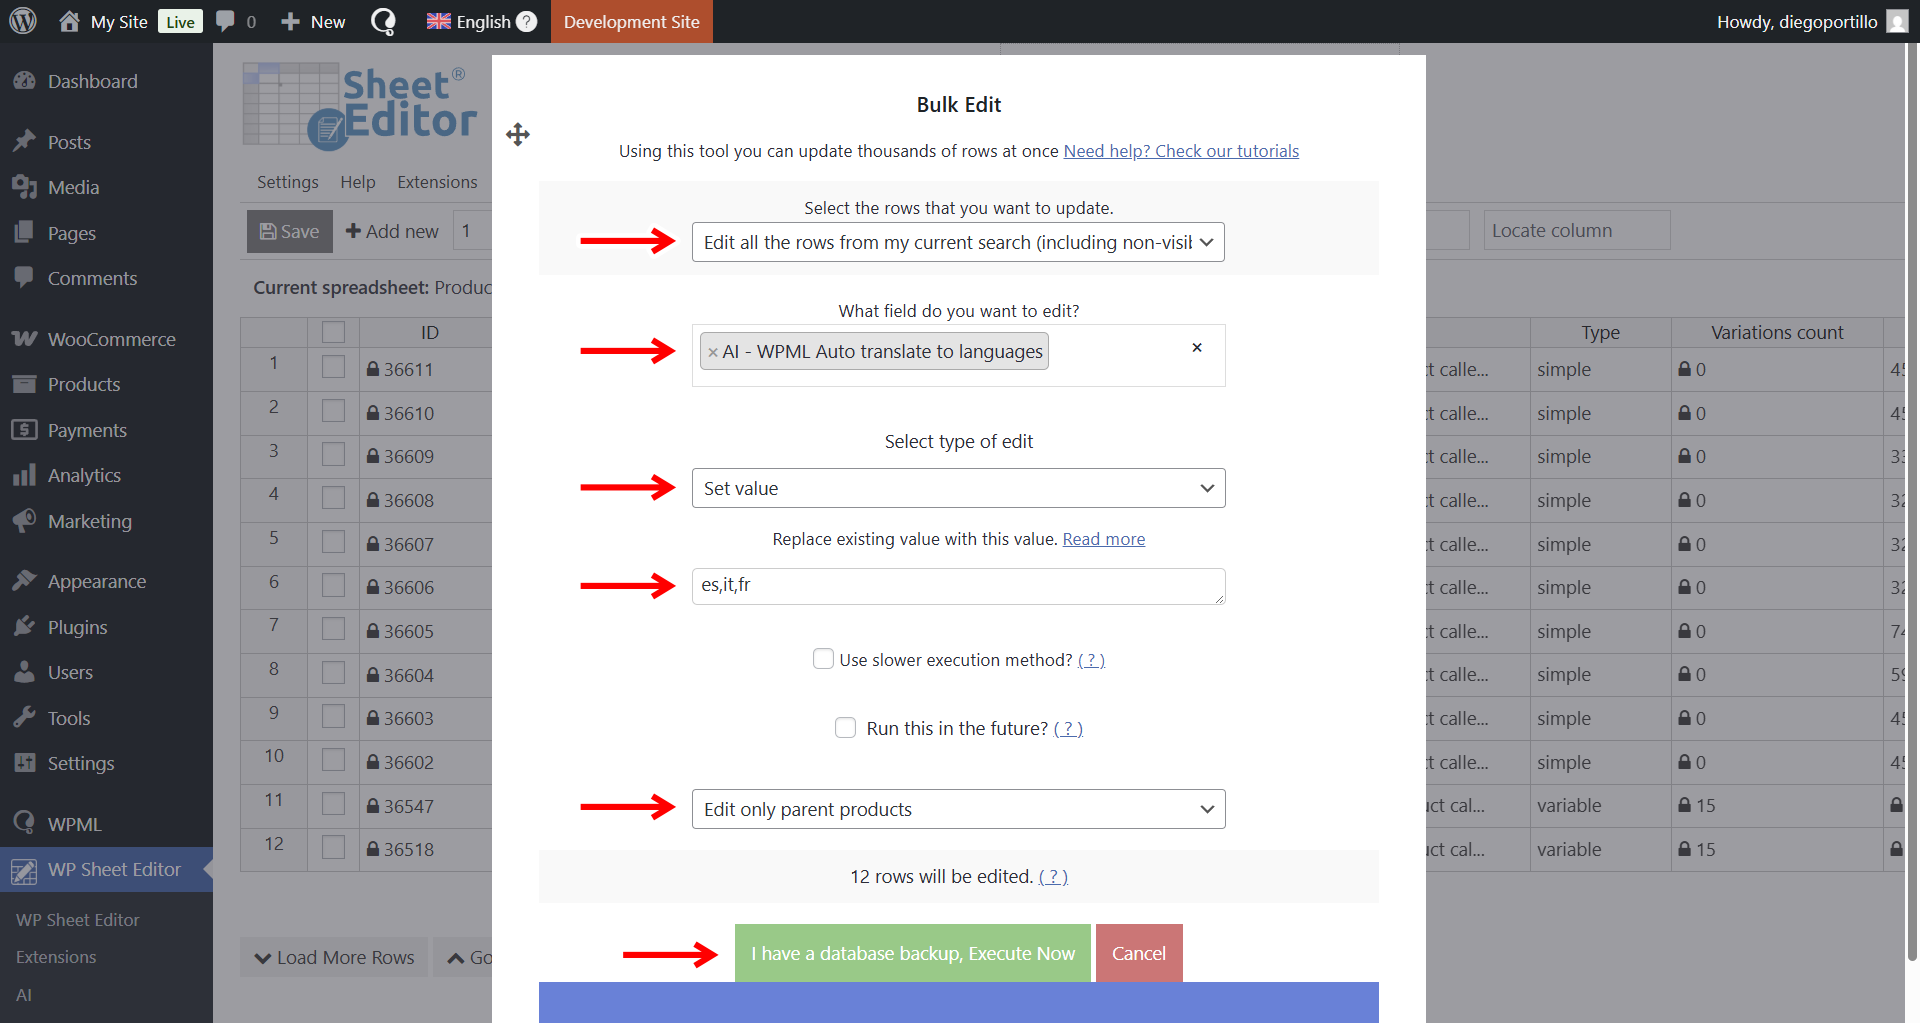Click the page vertical scrollbar
The height and width of the screenshot is (1023, 1920).
point(1911,500)
